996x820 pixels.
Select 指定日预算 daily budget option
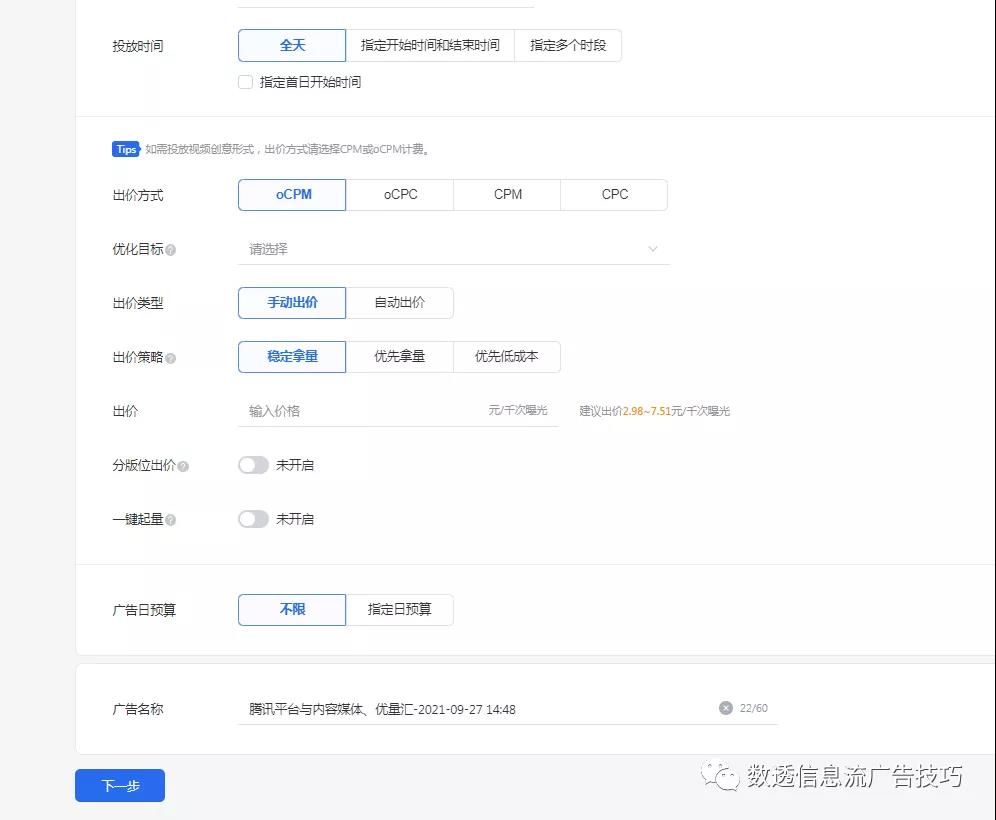[400, 610]
